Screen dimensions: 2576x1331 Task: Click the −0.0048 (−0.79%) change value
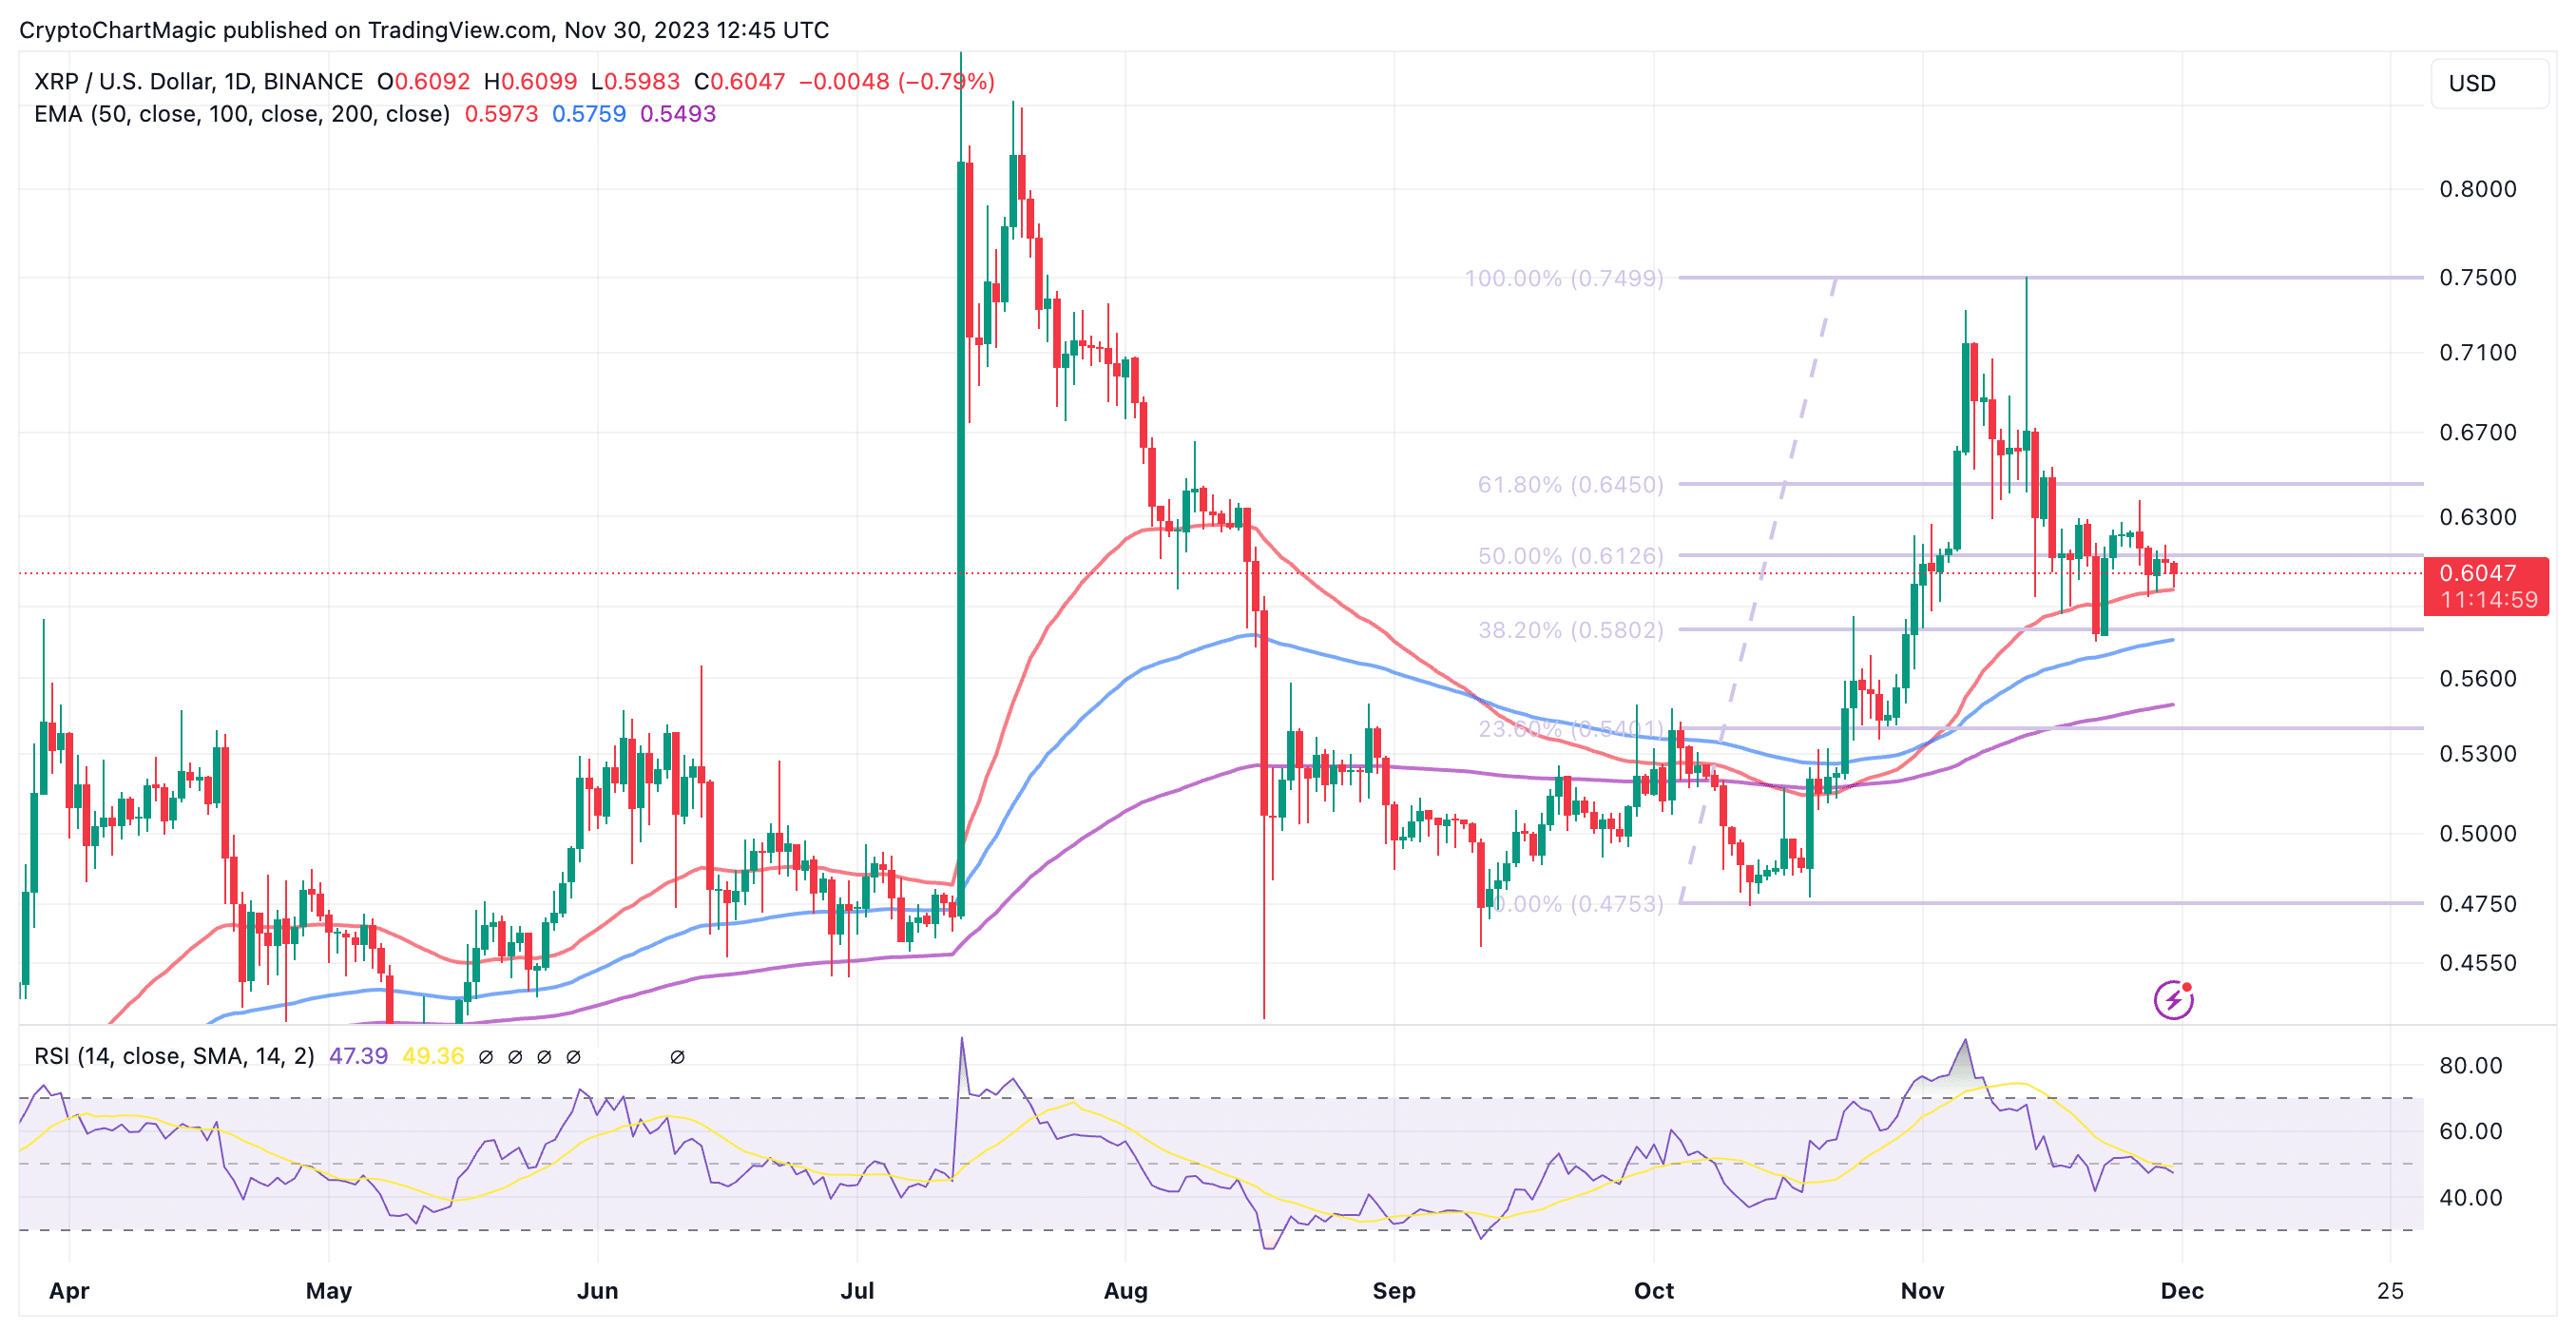point(897,81)
